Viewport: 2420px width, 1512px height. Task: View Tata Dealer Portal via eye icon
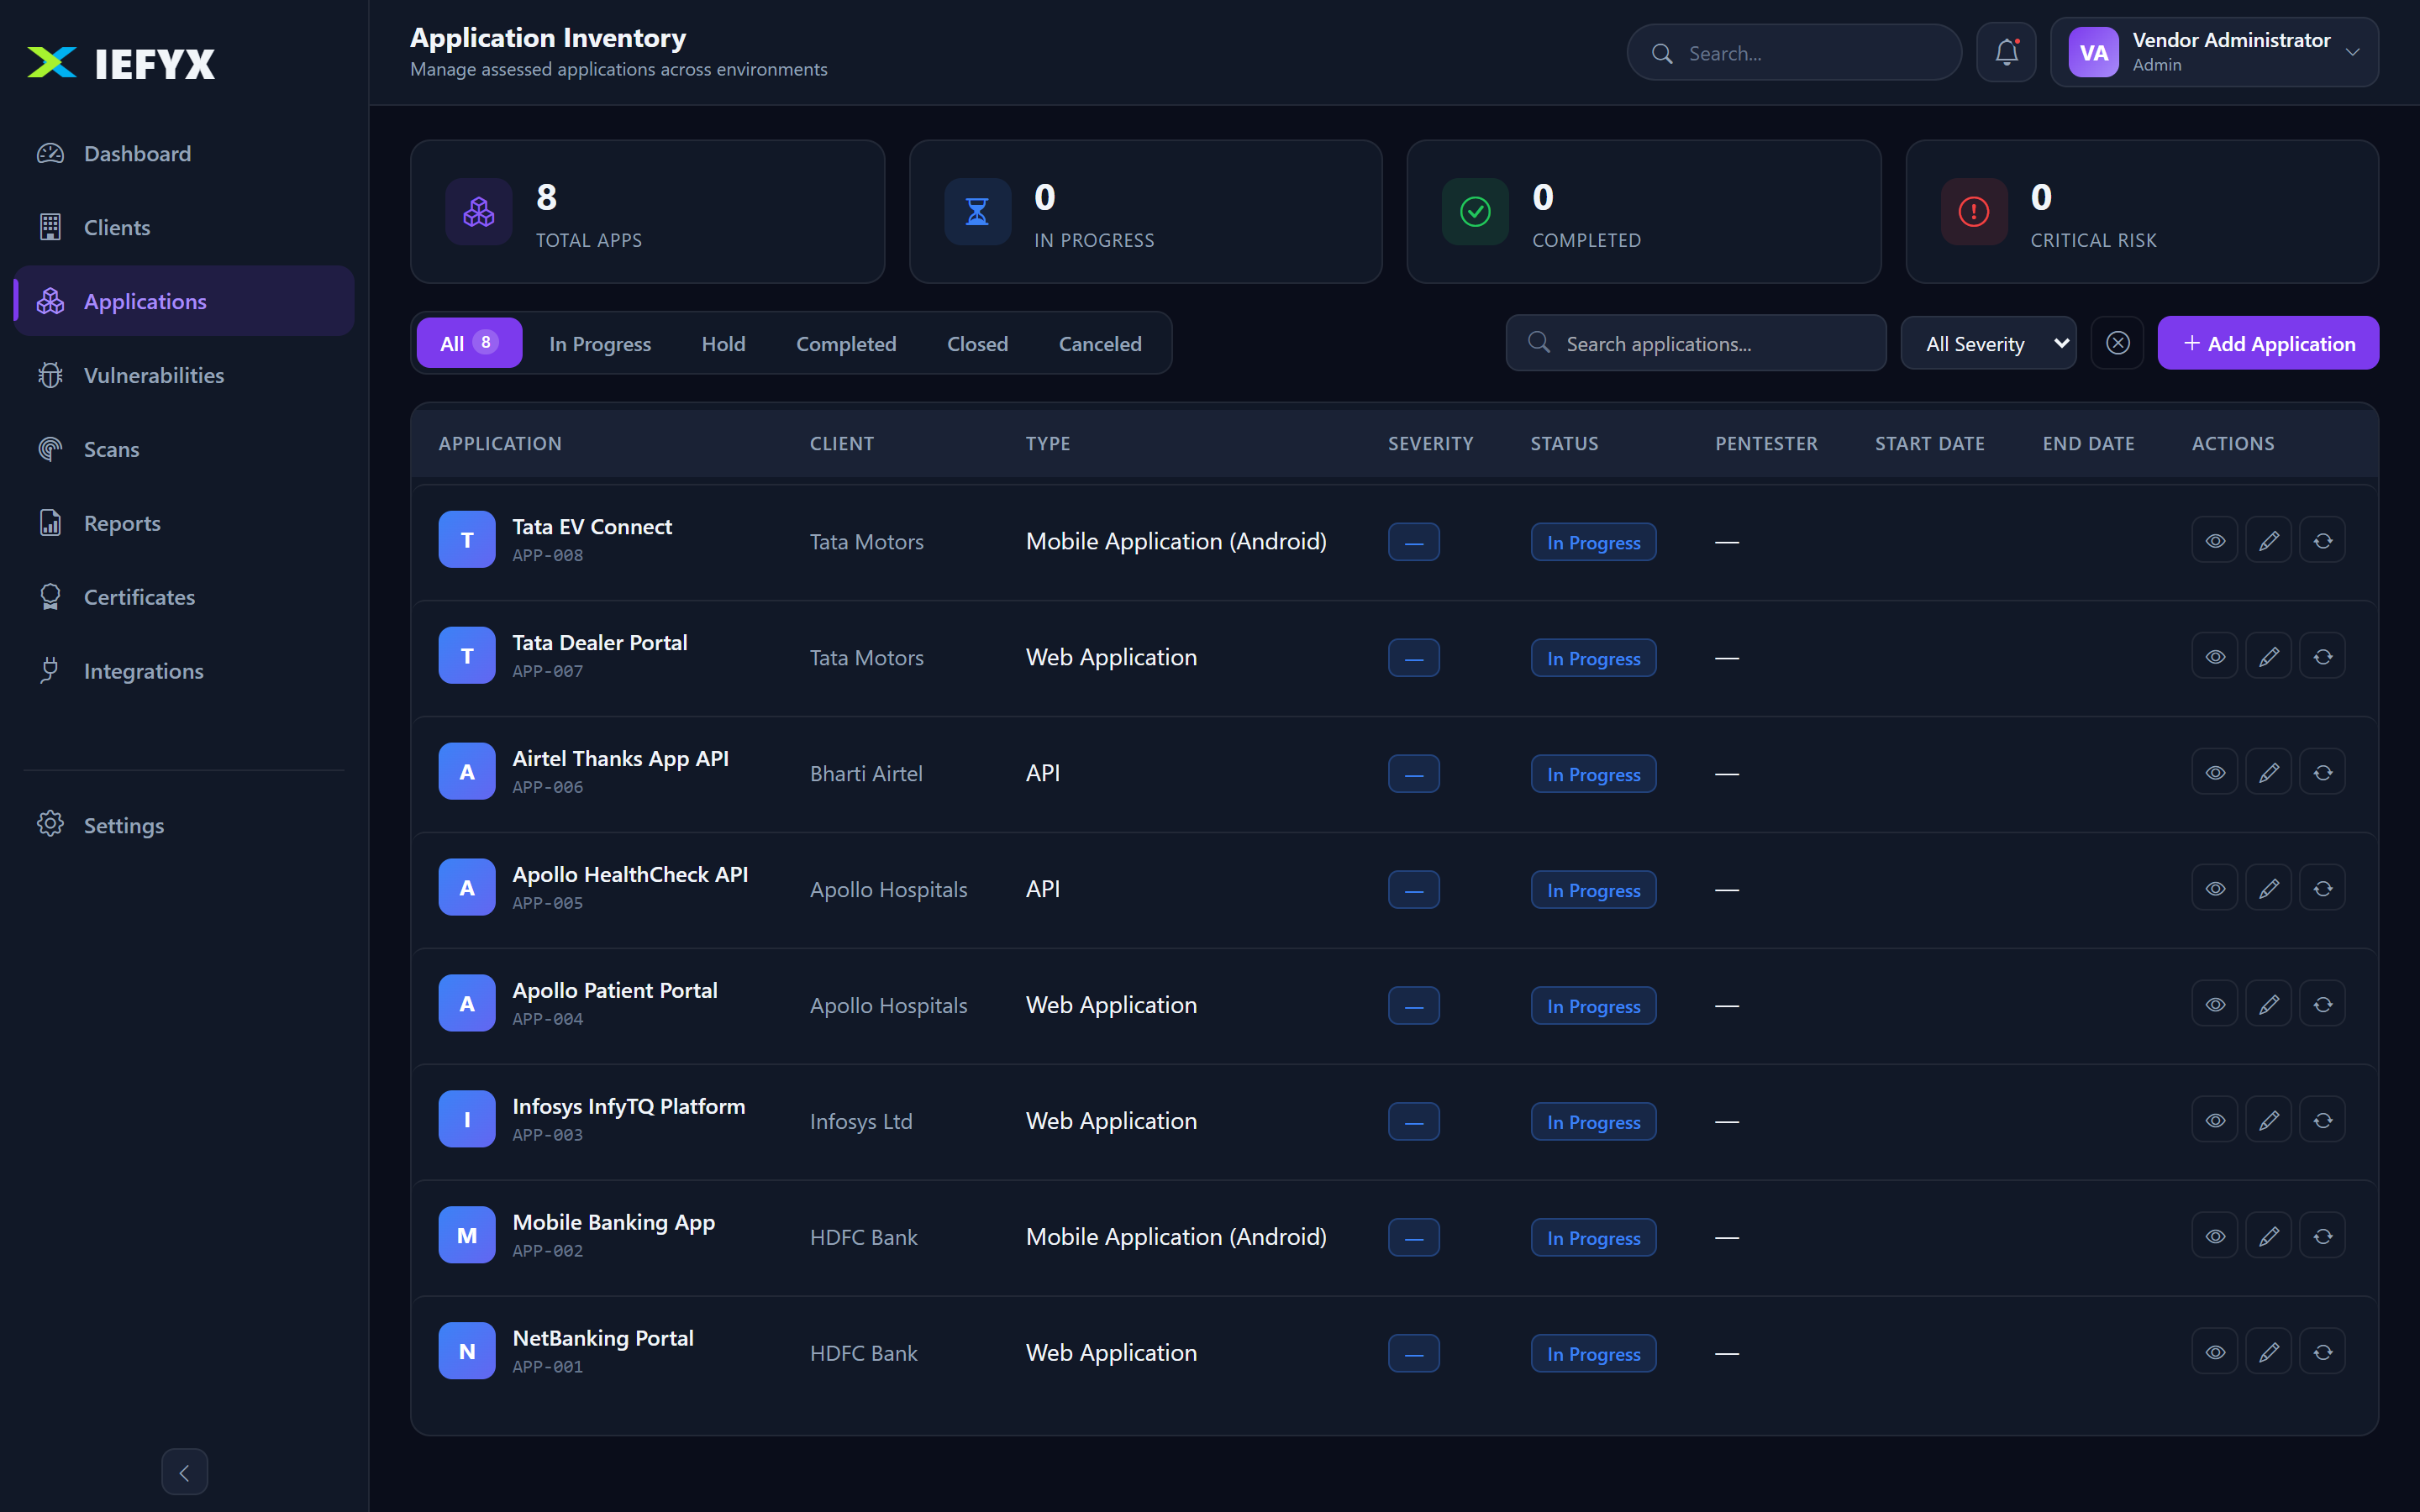pos(2215,656)
